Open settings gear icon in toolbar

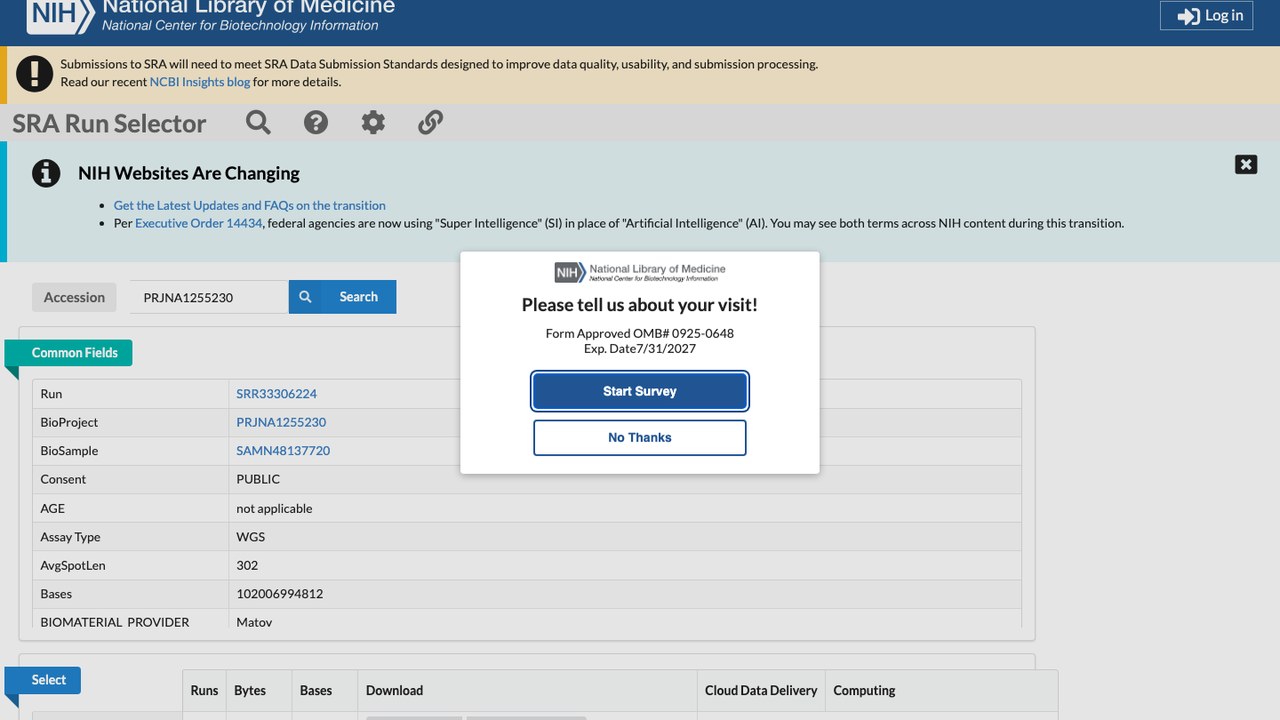373,123
